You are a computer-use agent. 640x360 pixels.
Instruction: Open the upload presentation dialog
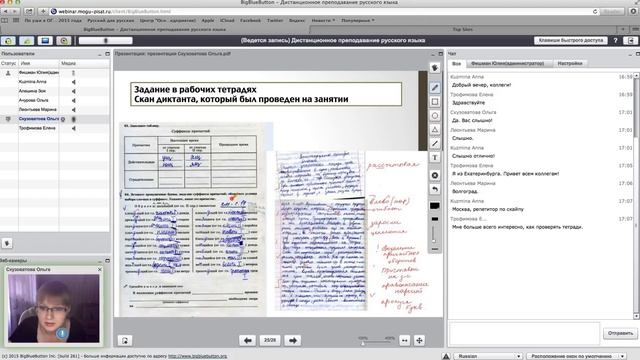(x=125, y=340)
